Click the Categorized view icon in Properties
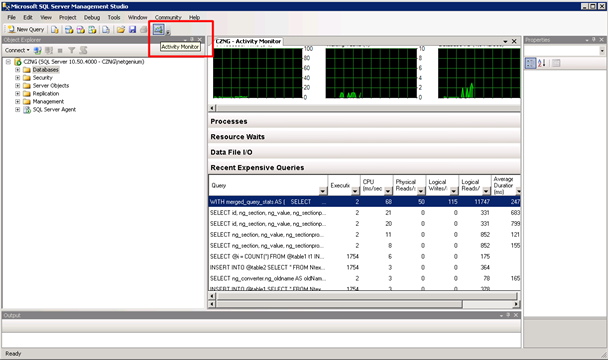608x360 pixels. click(530, 63)
